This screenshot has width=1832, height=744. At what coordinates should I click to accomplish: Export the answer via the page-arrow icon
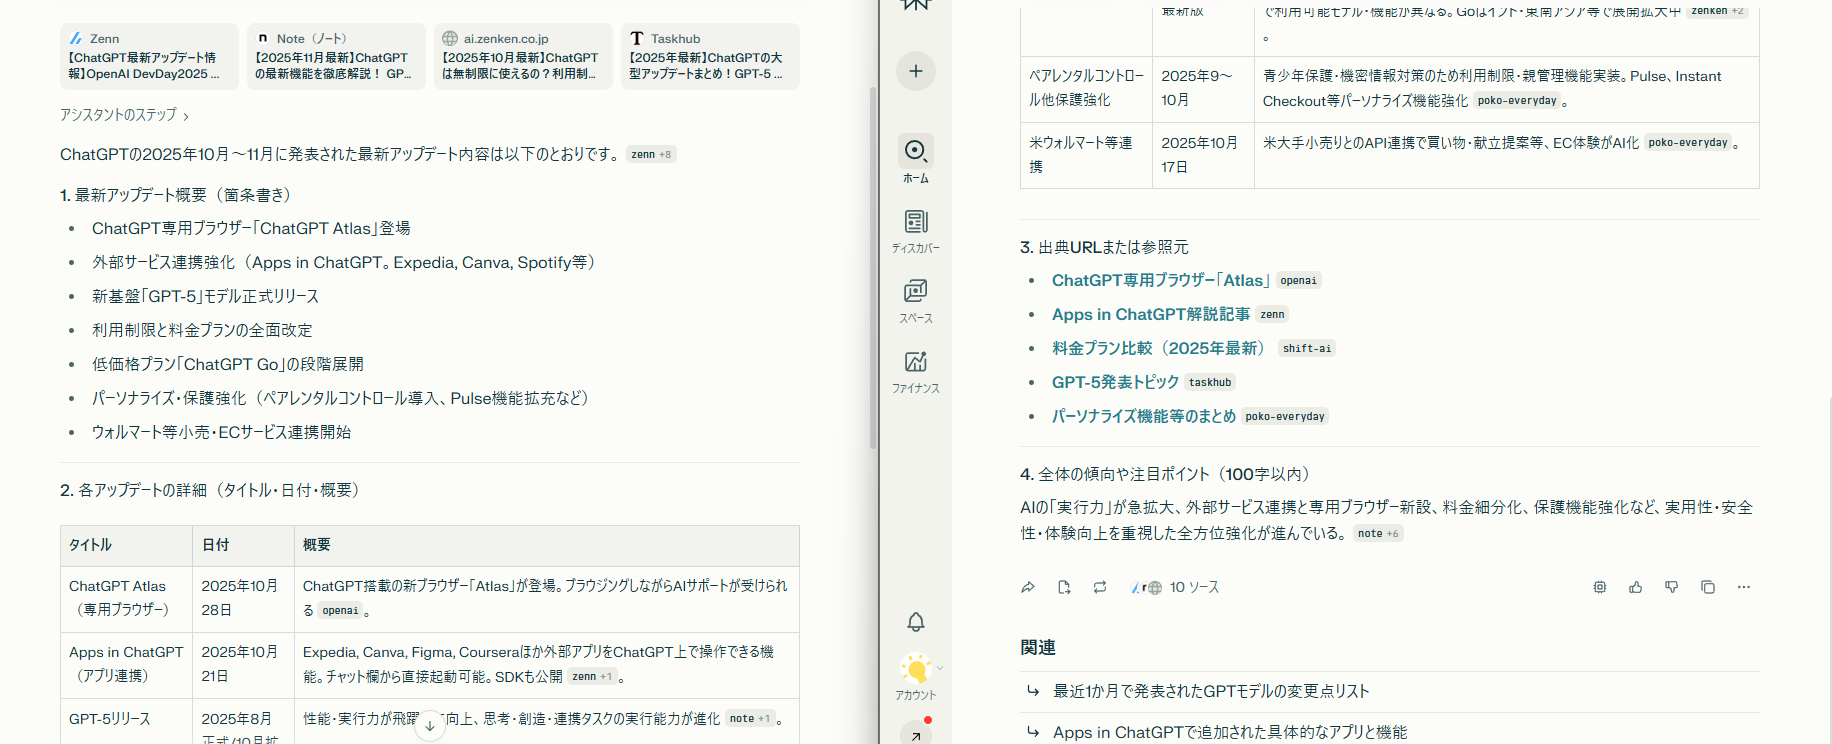(1064, 587)
